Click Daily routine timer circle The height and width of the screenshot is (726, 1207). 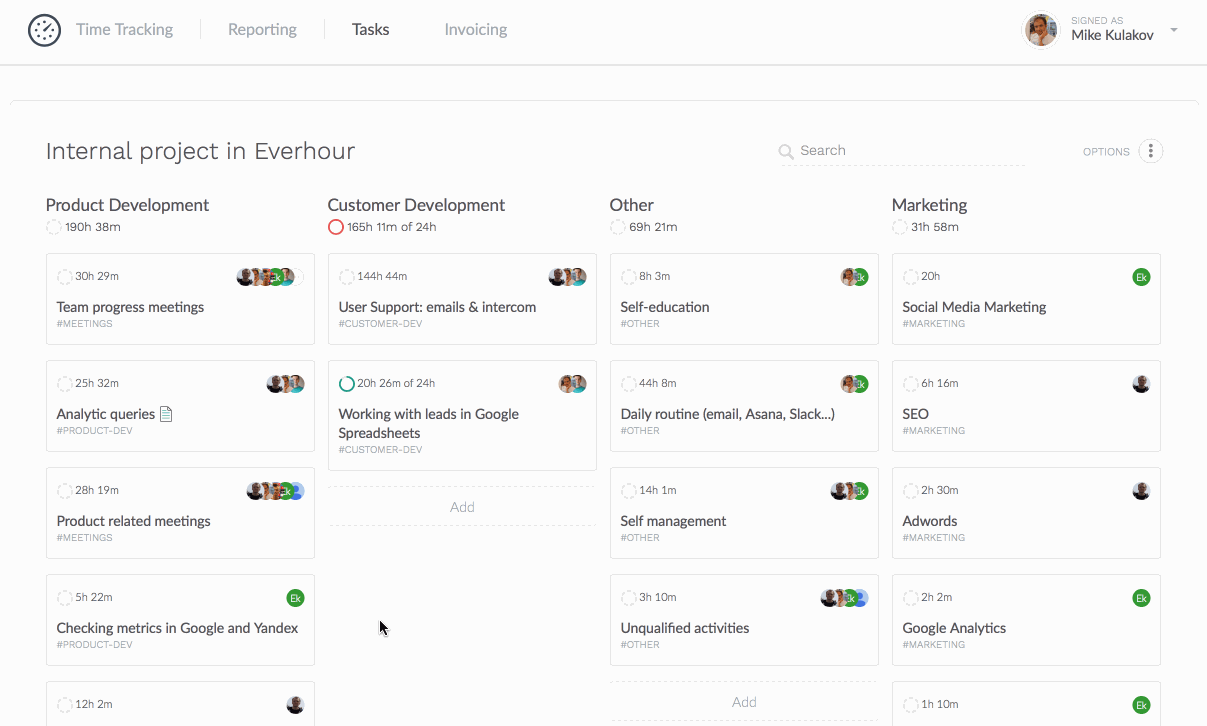click(629, 384)
